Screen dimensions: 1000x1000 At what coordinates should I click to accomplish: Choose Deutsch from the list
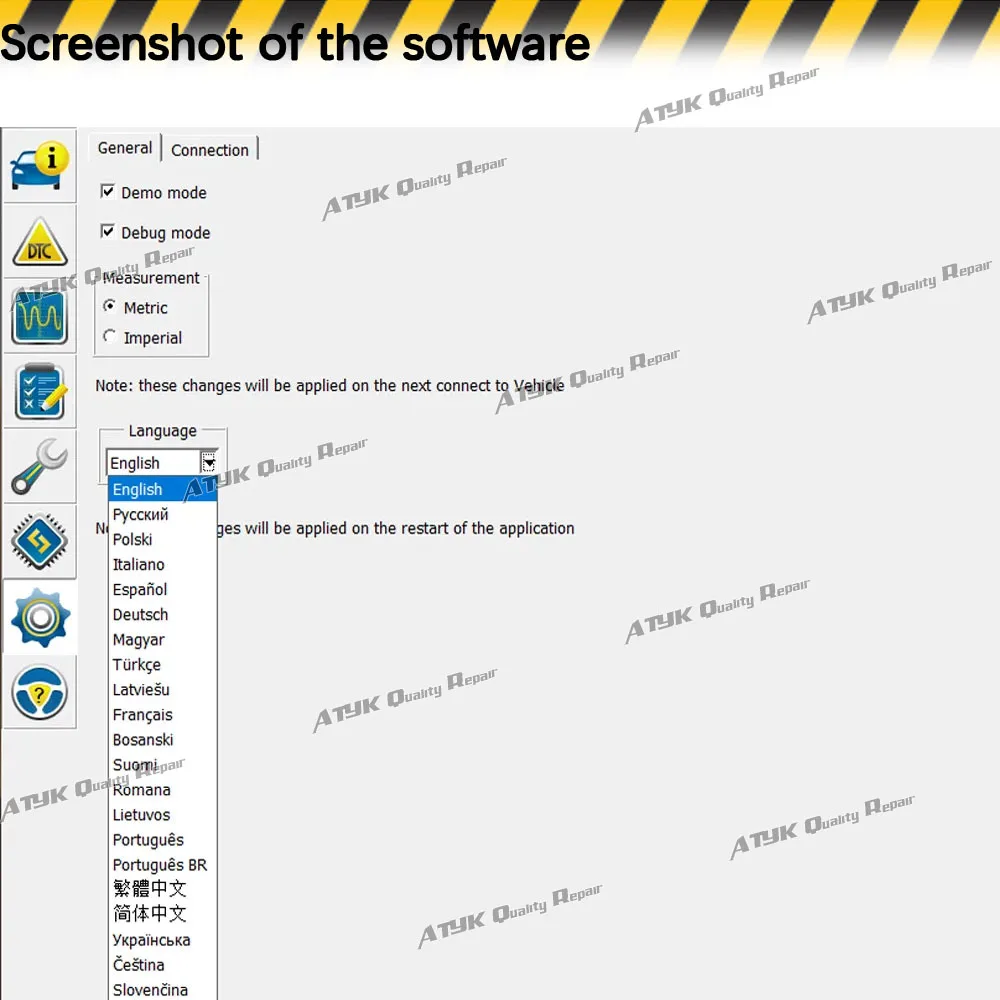click(x=163, y=614)
